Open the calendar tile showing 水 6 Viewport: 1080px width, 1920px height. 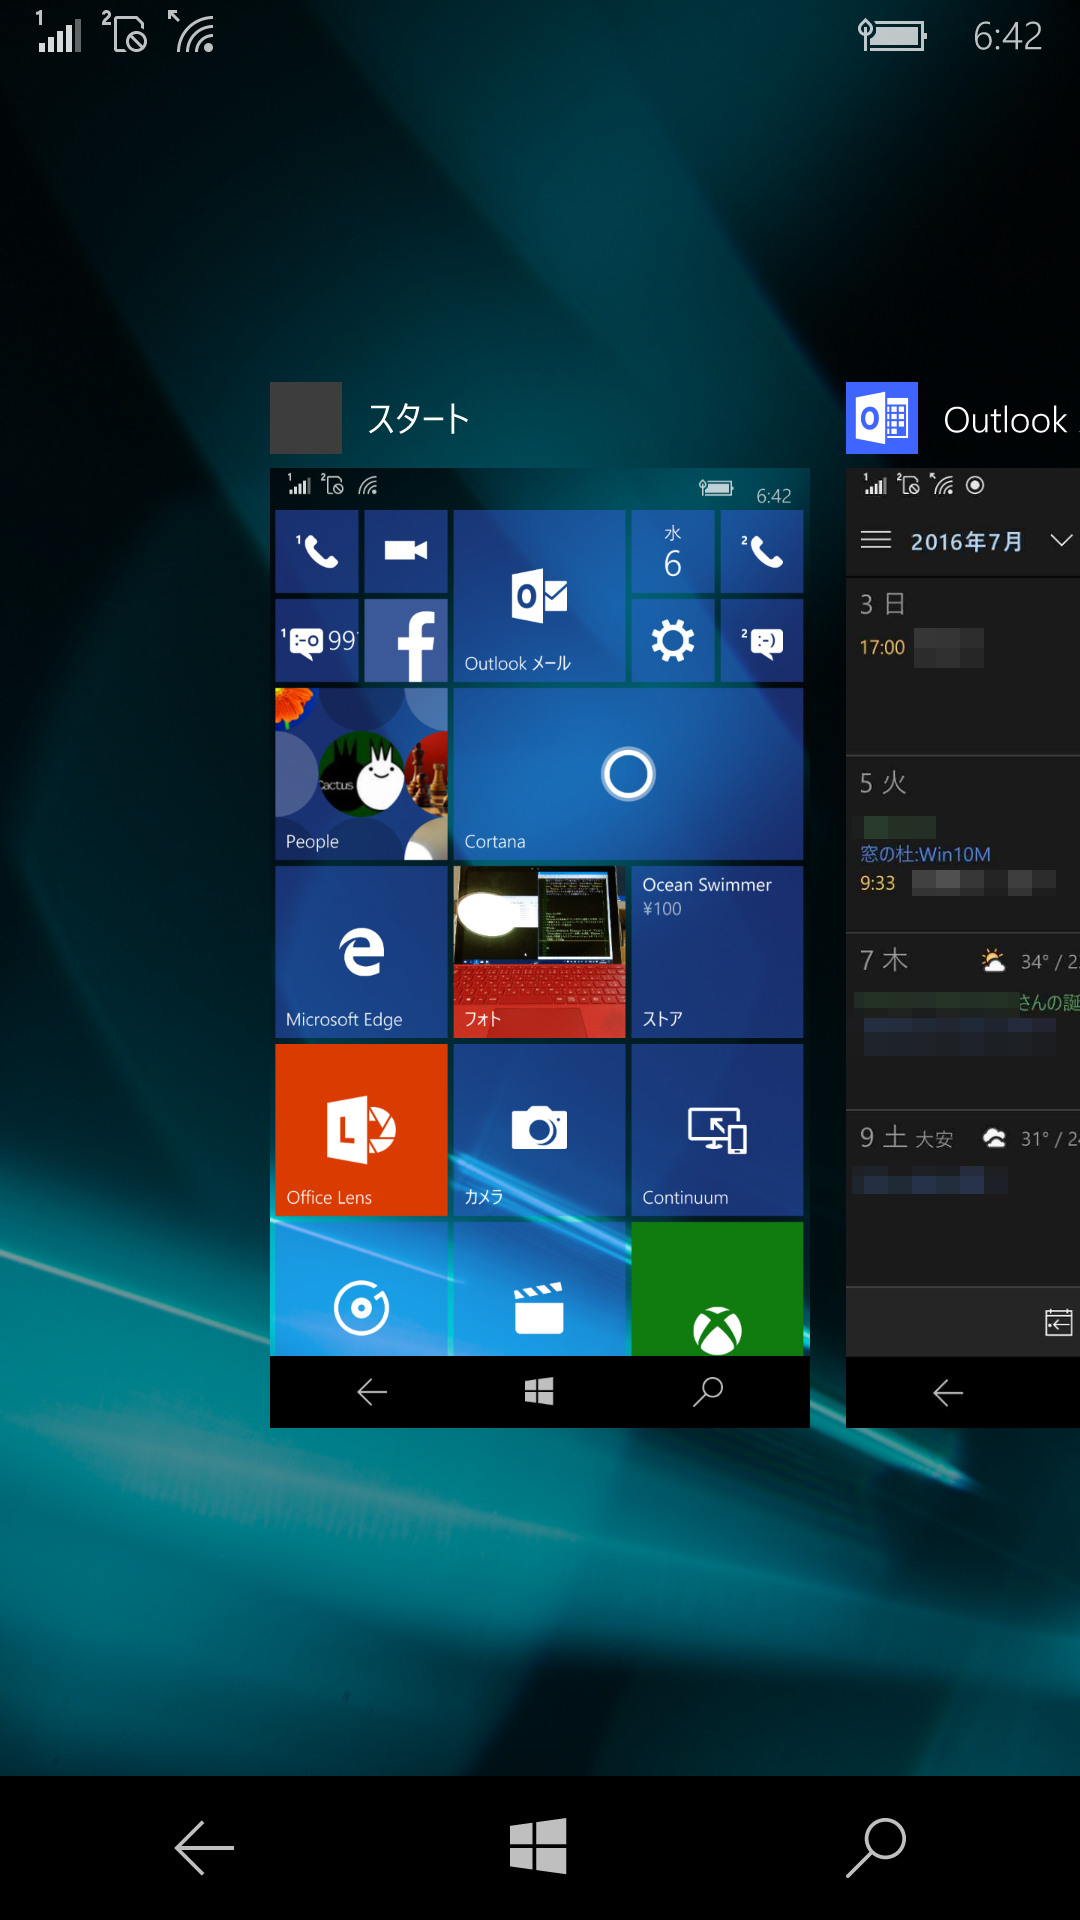point(673,551)
